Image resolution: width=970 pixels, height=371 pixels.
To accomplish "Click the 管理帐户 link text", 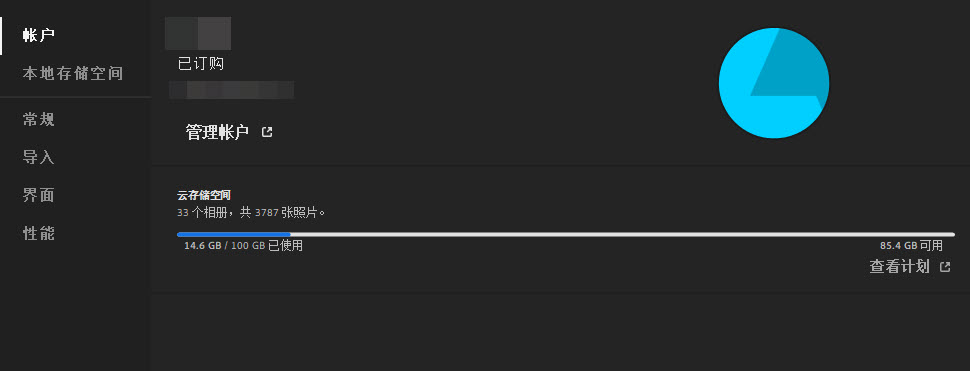I will 217,132.
